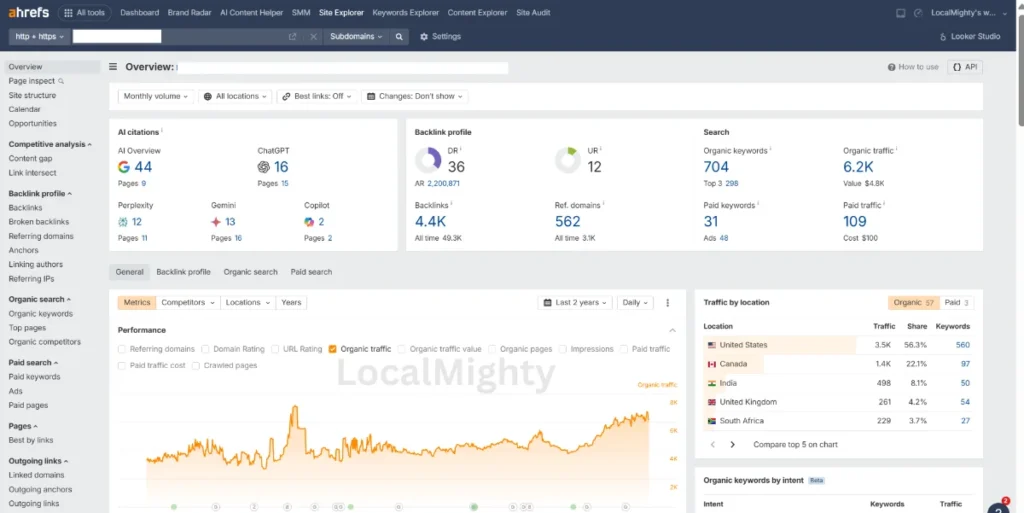Open the Best links: Off dropdown
The height and width of the screenshot is (513, 1024).
[x=317, y=96]
